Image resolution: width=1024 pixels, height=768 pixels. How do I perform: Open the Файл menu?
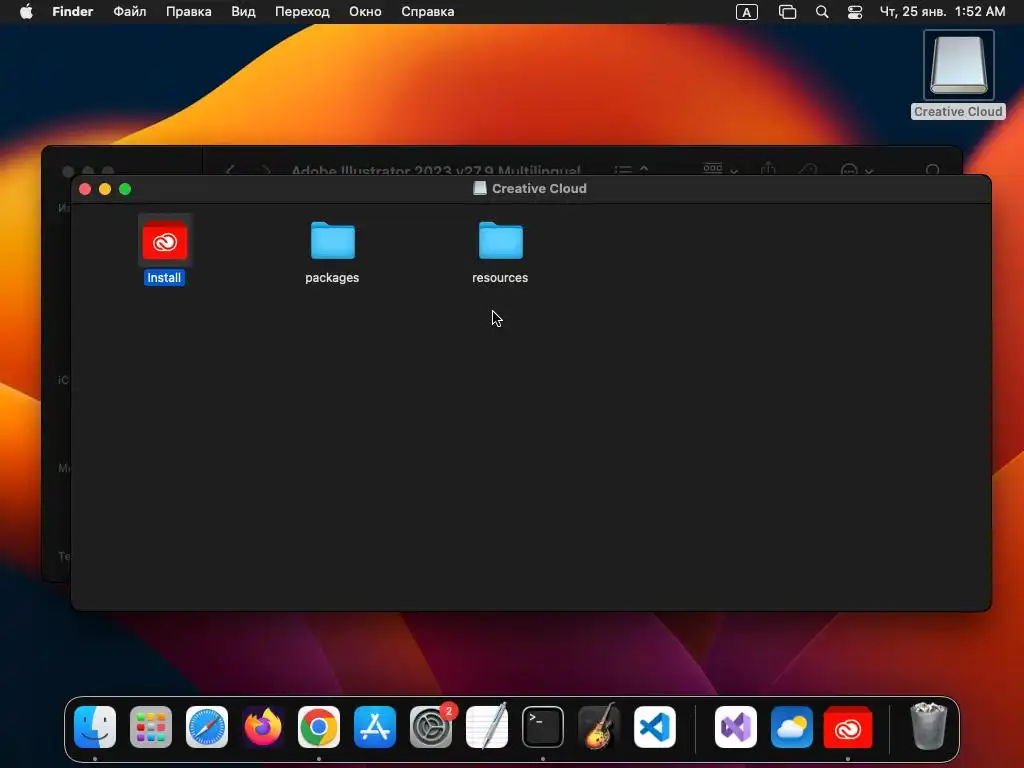(x=129, y=12)
